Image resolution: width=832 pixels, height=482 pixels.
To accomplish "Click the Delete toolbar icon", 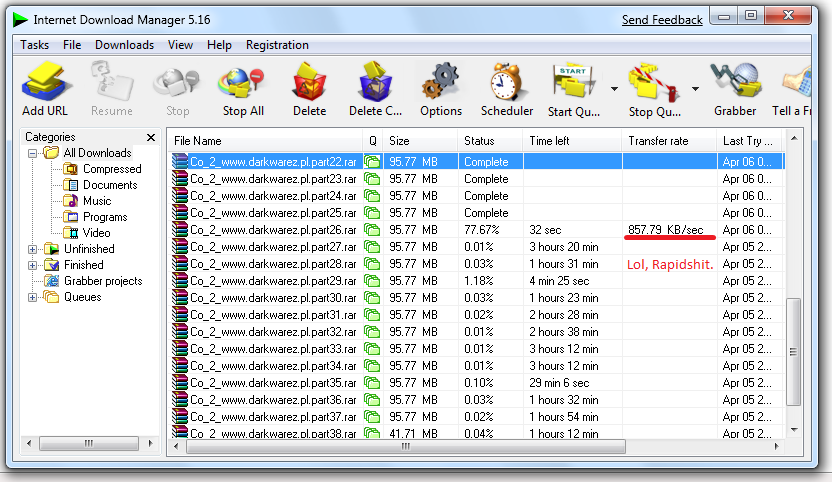I will click(x=309, y=81).
